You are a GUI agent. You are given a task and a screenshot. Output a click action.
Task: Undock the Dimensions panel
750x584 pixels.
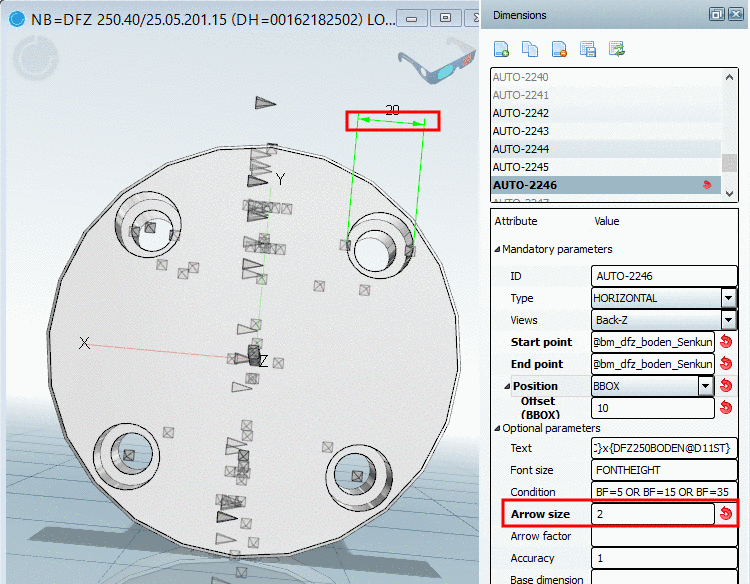pyautogui.click(x=716, y=14)
